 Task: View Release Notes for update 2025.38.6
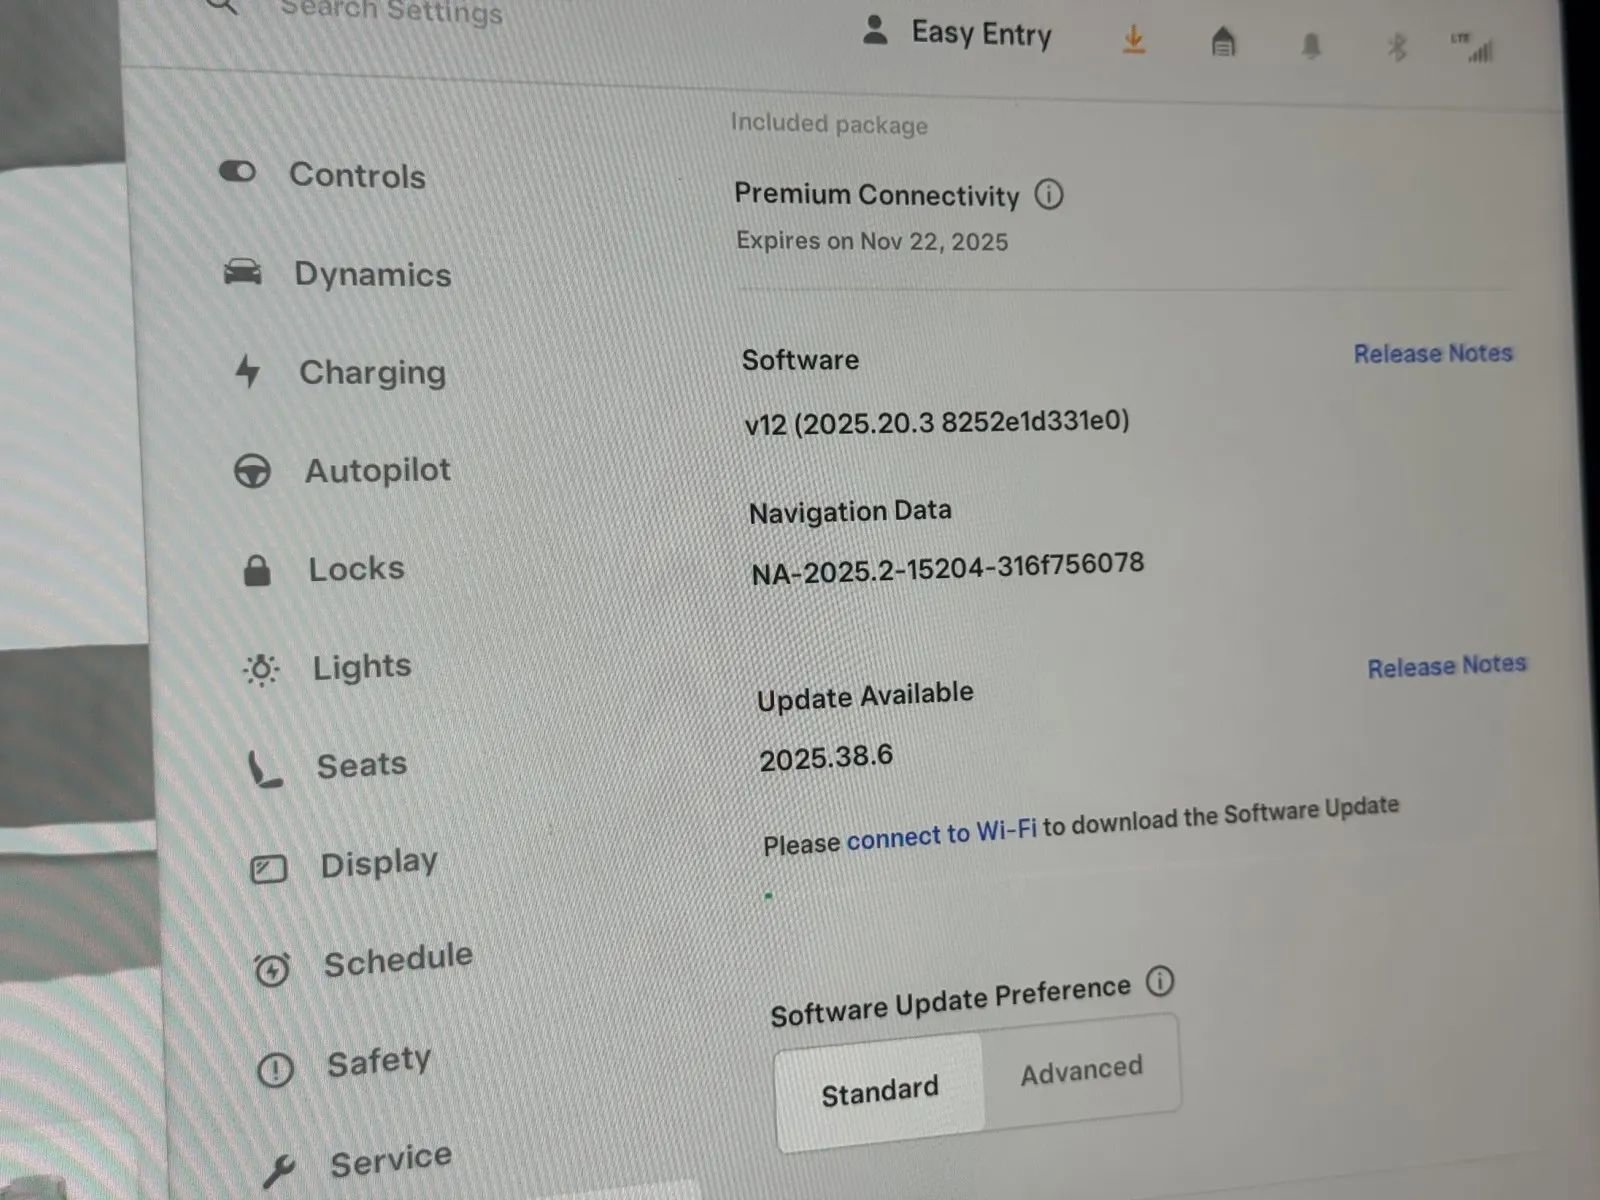1446,666
